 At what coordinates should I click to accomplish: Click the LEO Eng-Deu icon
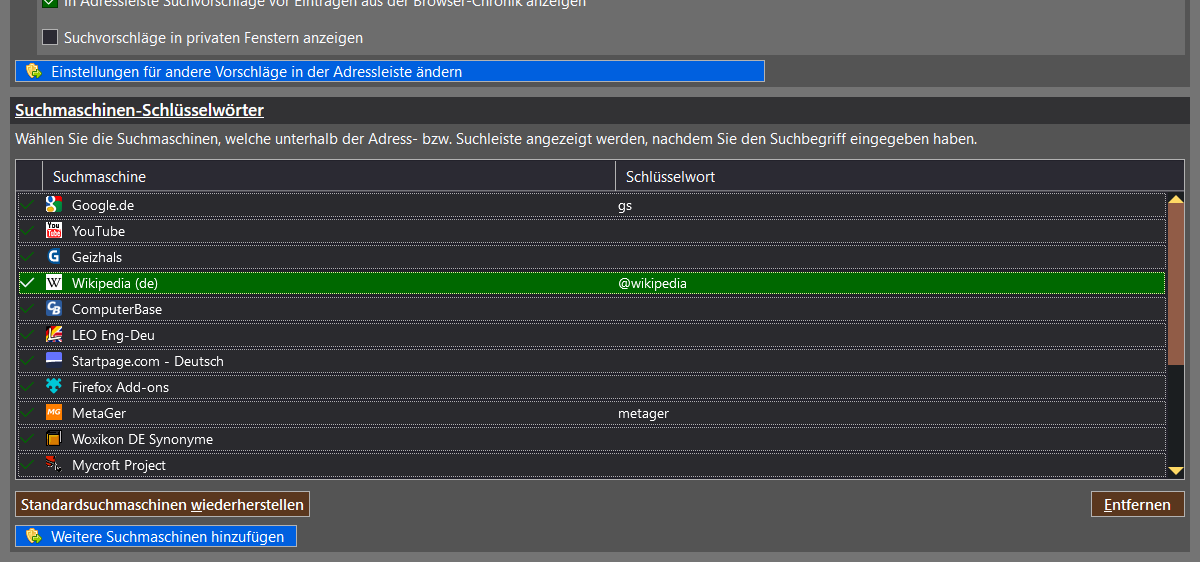54,335
